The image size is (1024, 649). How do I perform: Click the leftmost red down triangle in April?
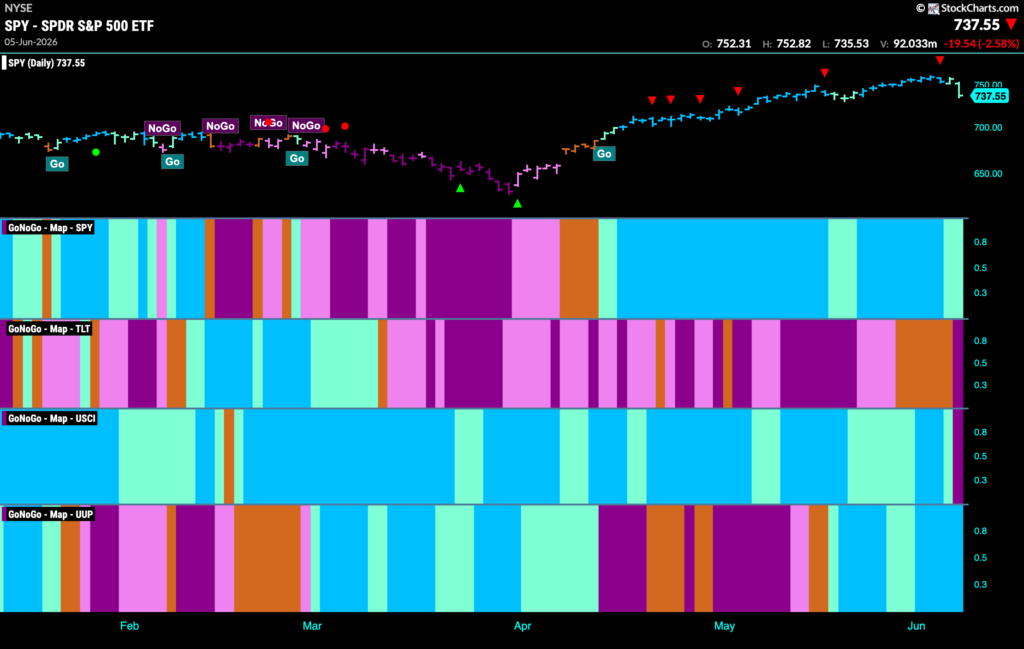(652, 100)
